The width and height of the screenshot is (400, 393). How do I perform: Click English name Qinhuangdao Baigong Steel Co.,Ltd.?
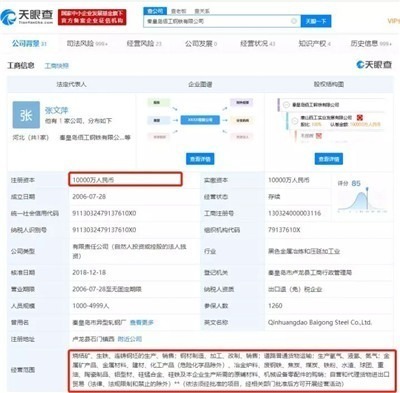click(x=320, y=322)
